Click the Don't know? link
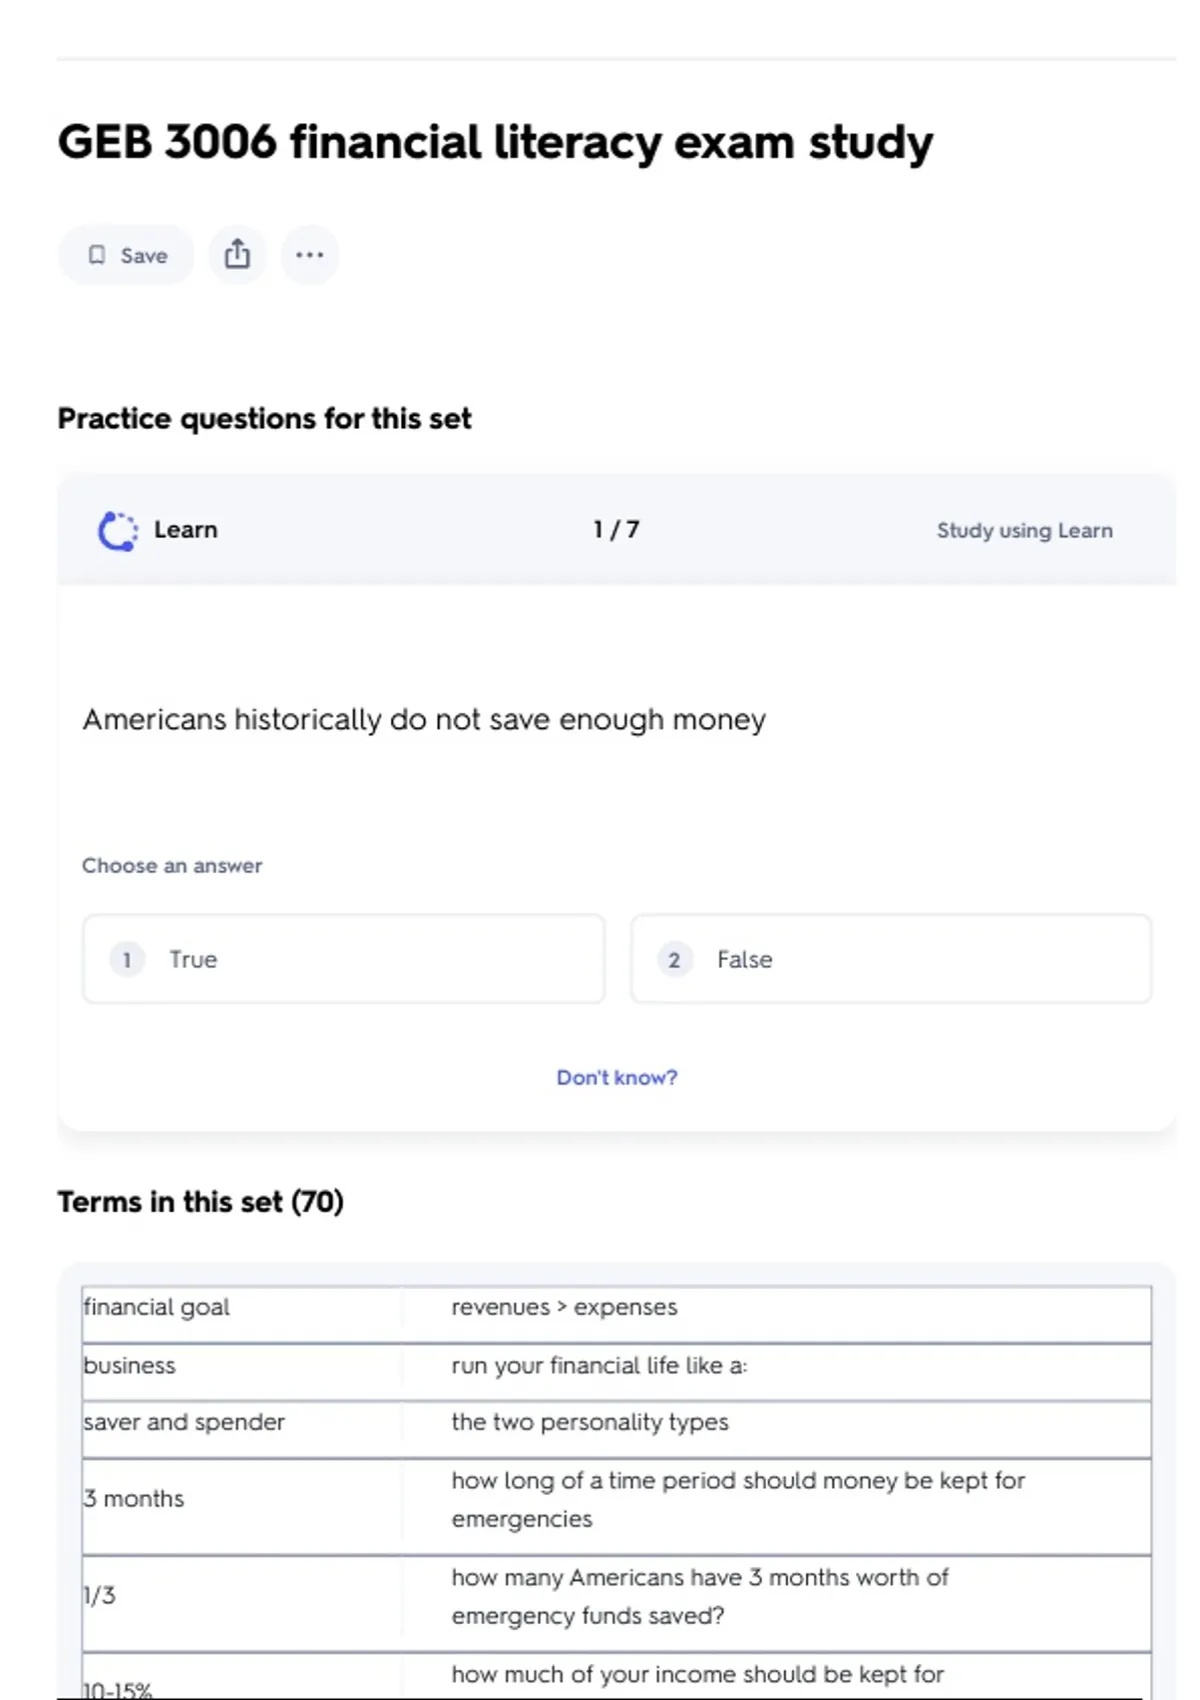 [616, 1077]
